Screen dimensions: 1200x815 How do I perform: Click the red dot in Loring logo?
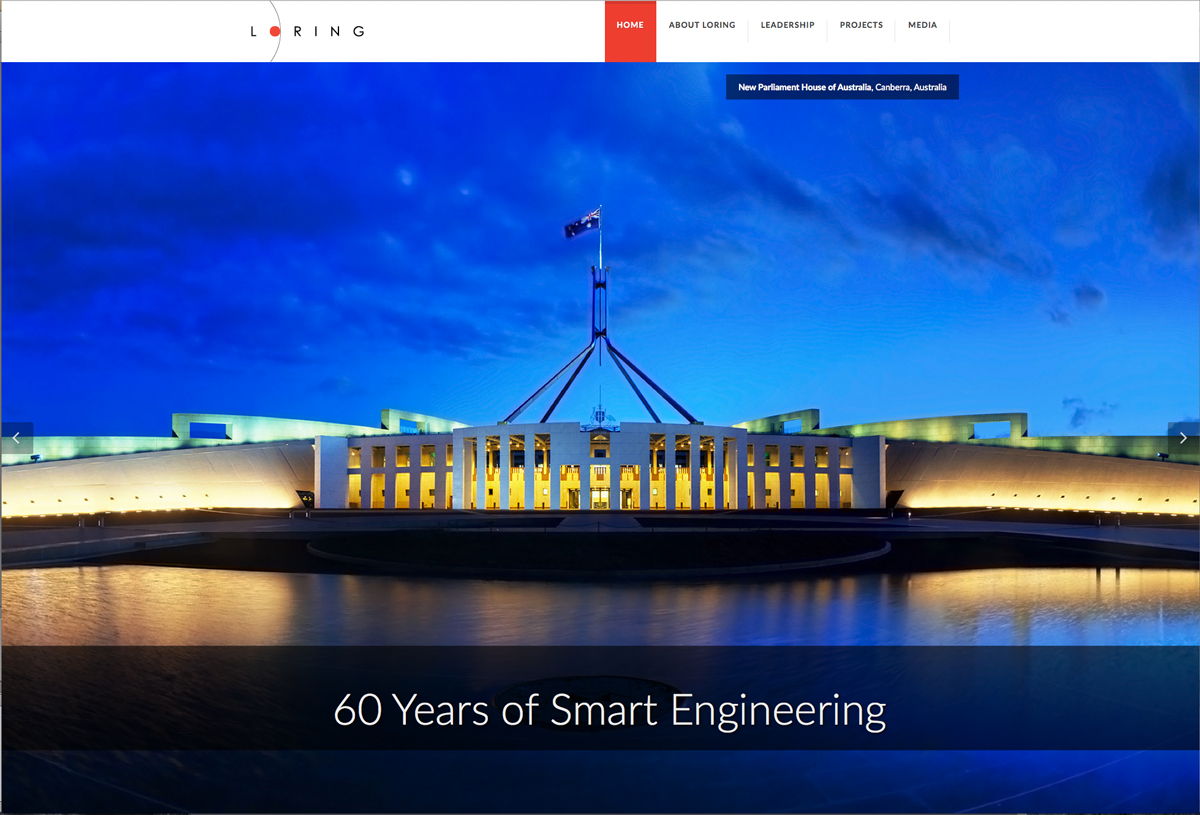point(276,31)
